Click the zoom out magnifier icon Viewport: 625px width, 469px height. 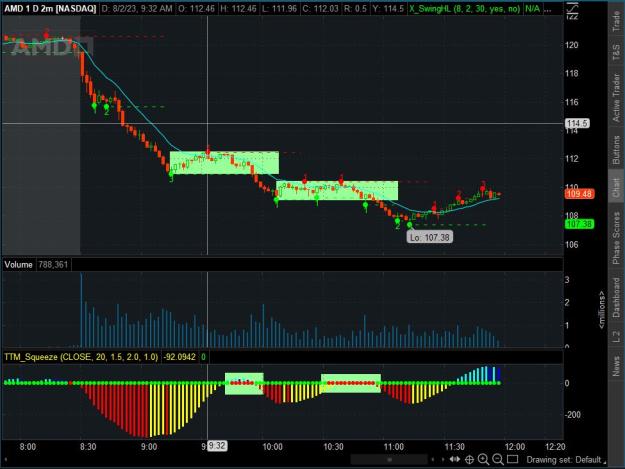click(x=498, y=459)
